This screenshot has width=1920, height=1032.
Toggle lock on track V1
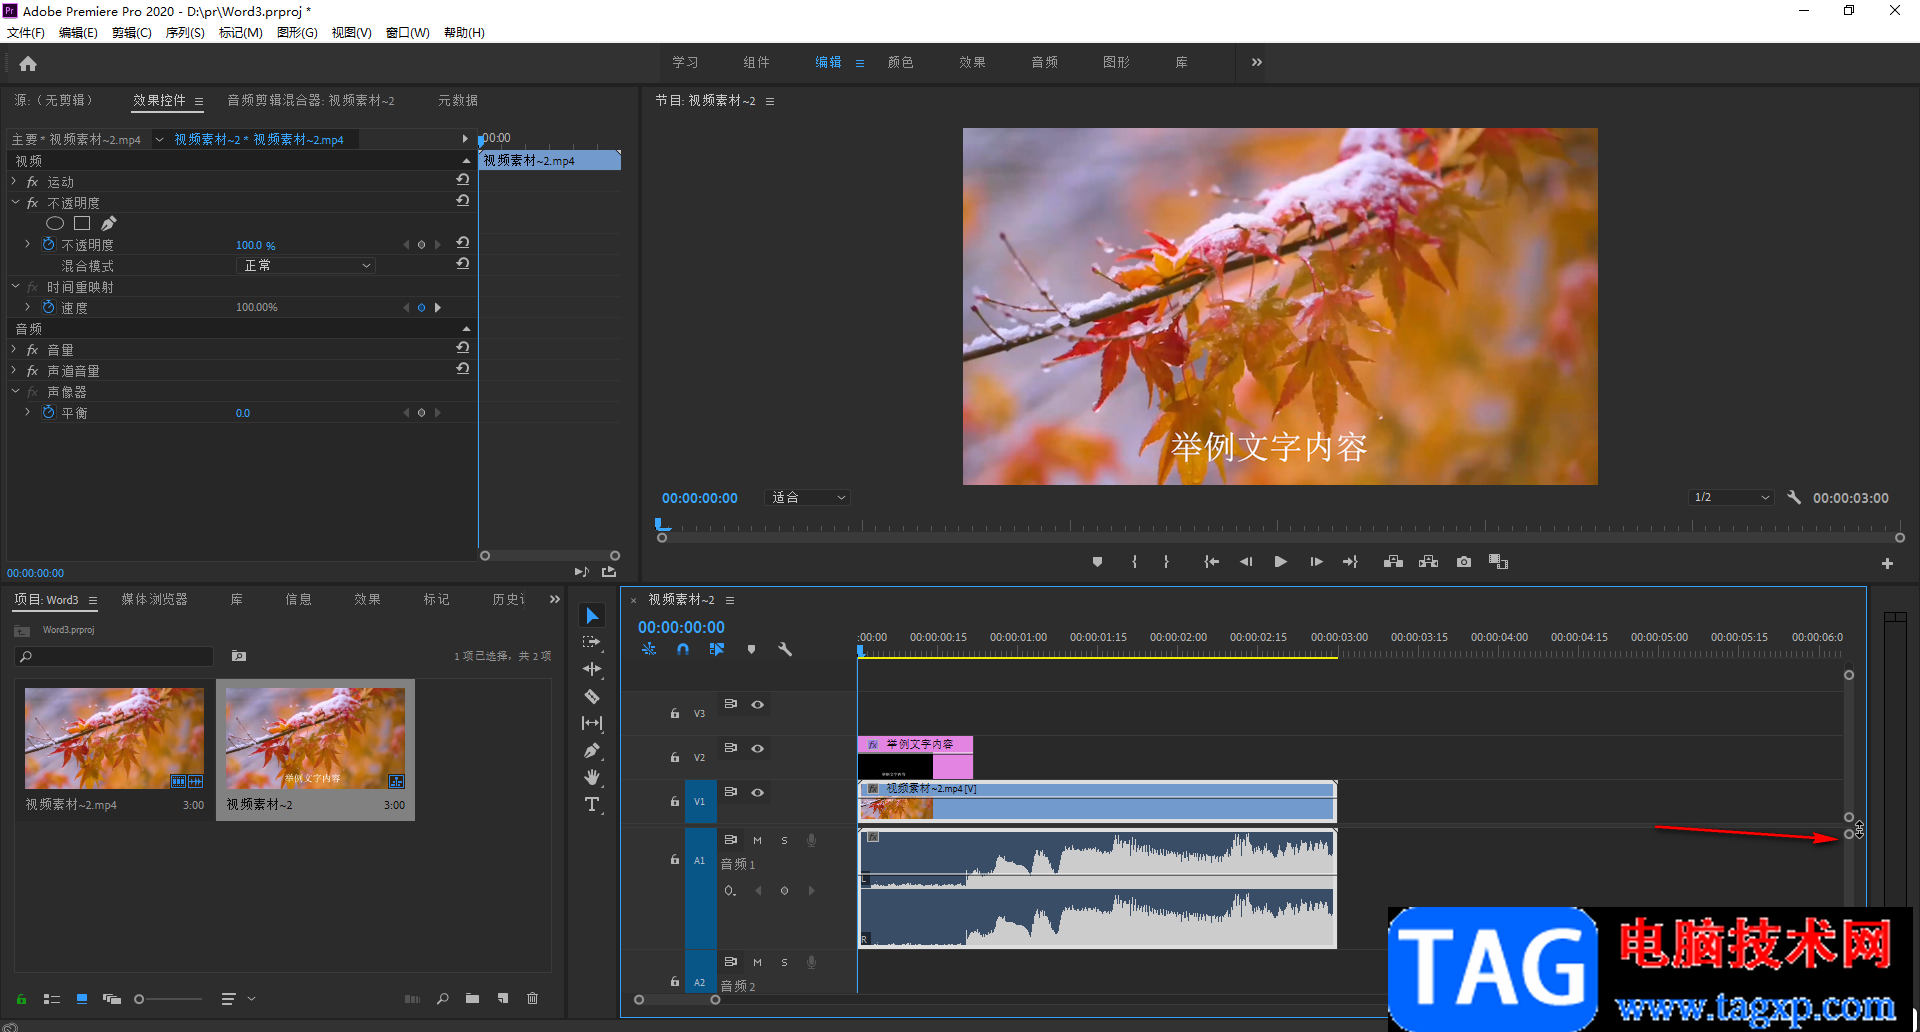click(x=675, y=801)
